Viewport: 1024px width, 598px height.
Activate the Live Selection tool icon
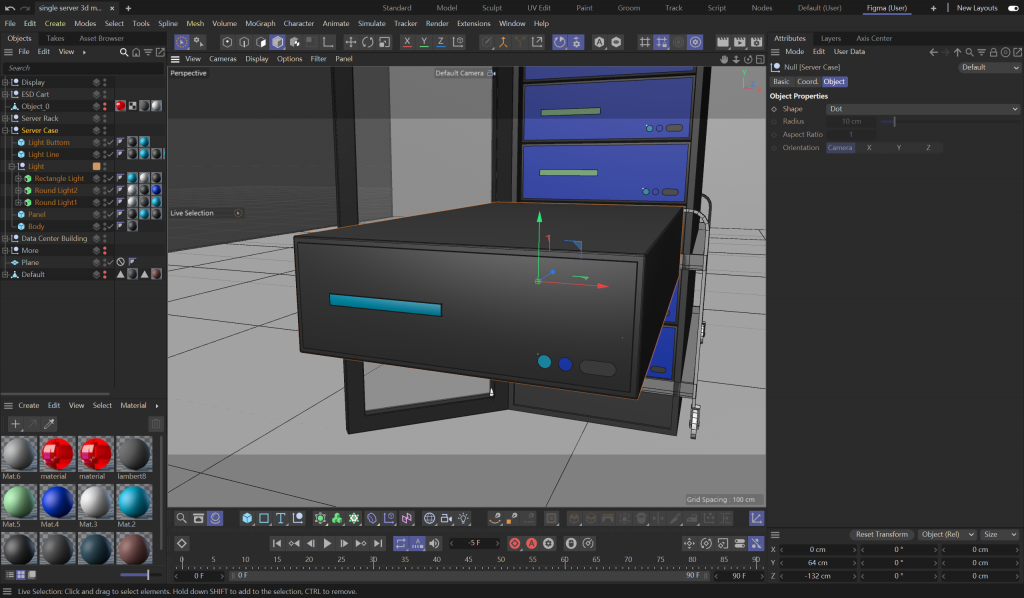pos(182,42)
